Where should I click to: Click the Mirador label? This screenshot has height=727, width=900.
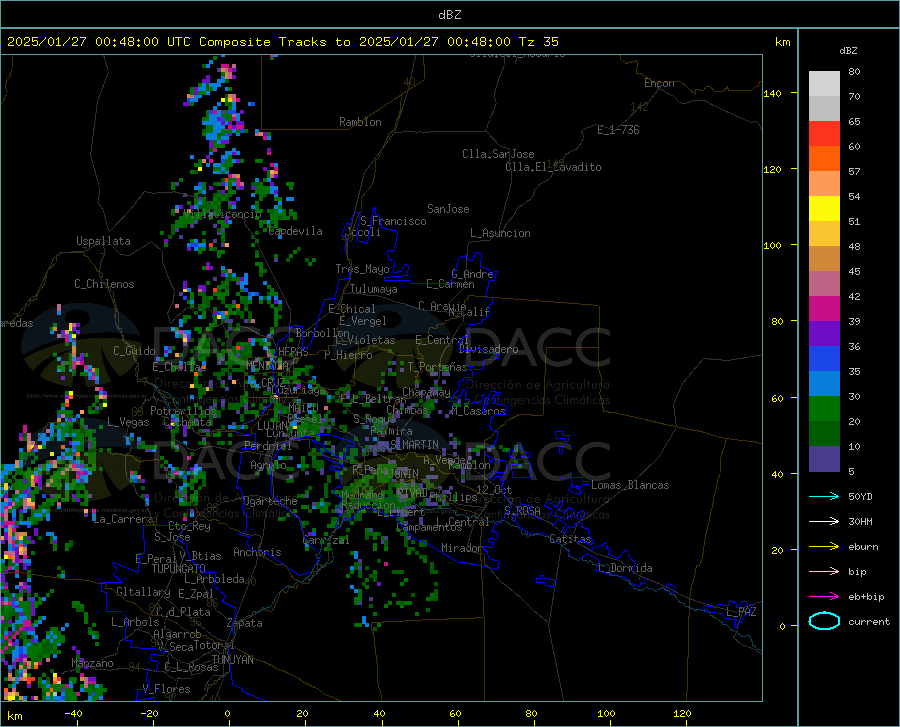tap(462, 548)
